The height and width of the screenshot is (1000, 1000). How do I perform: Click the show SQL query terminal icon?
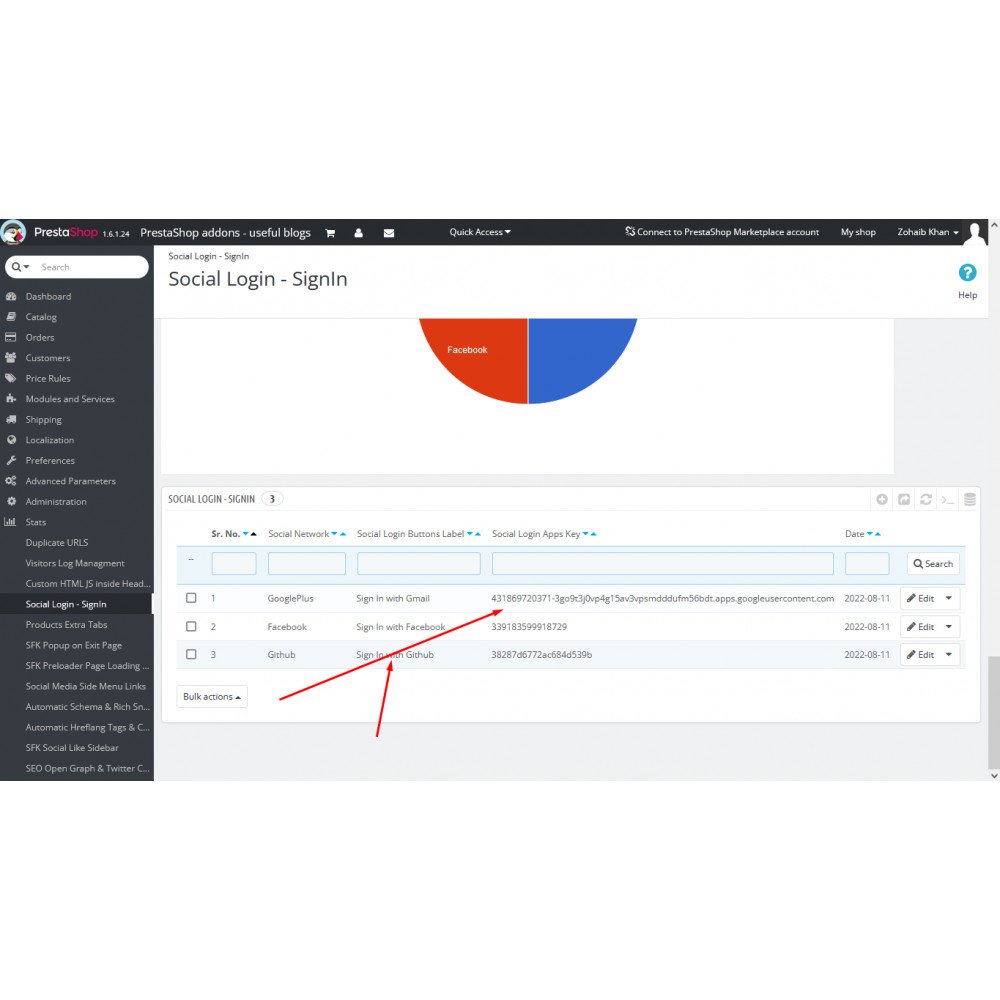(948, 499)
